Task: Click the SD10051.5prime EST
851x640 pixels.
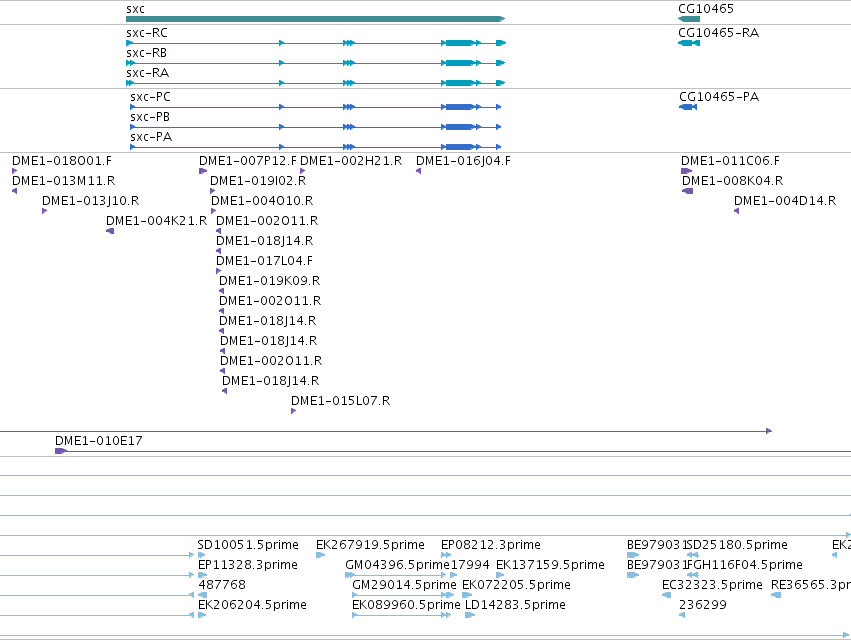Action: 202,555
